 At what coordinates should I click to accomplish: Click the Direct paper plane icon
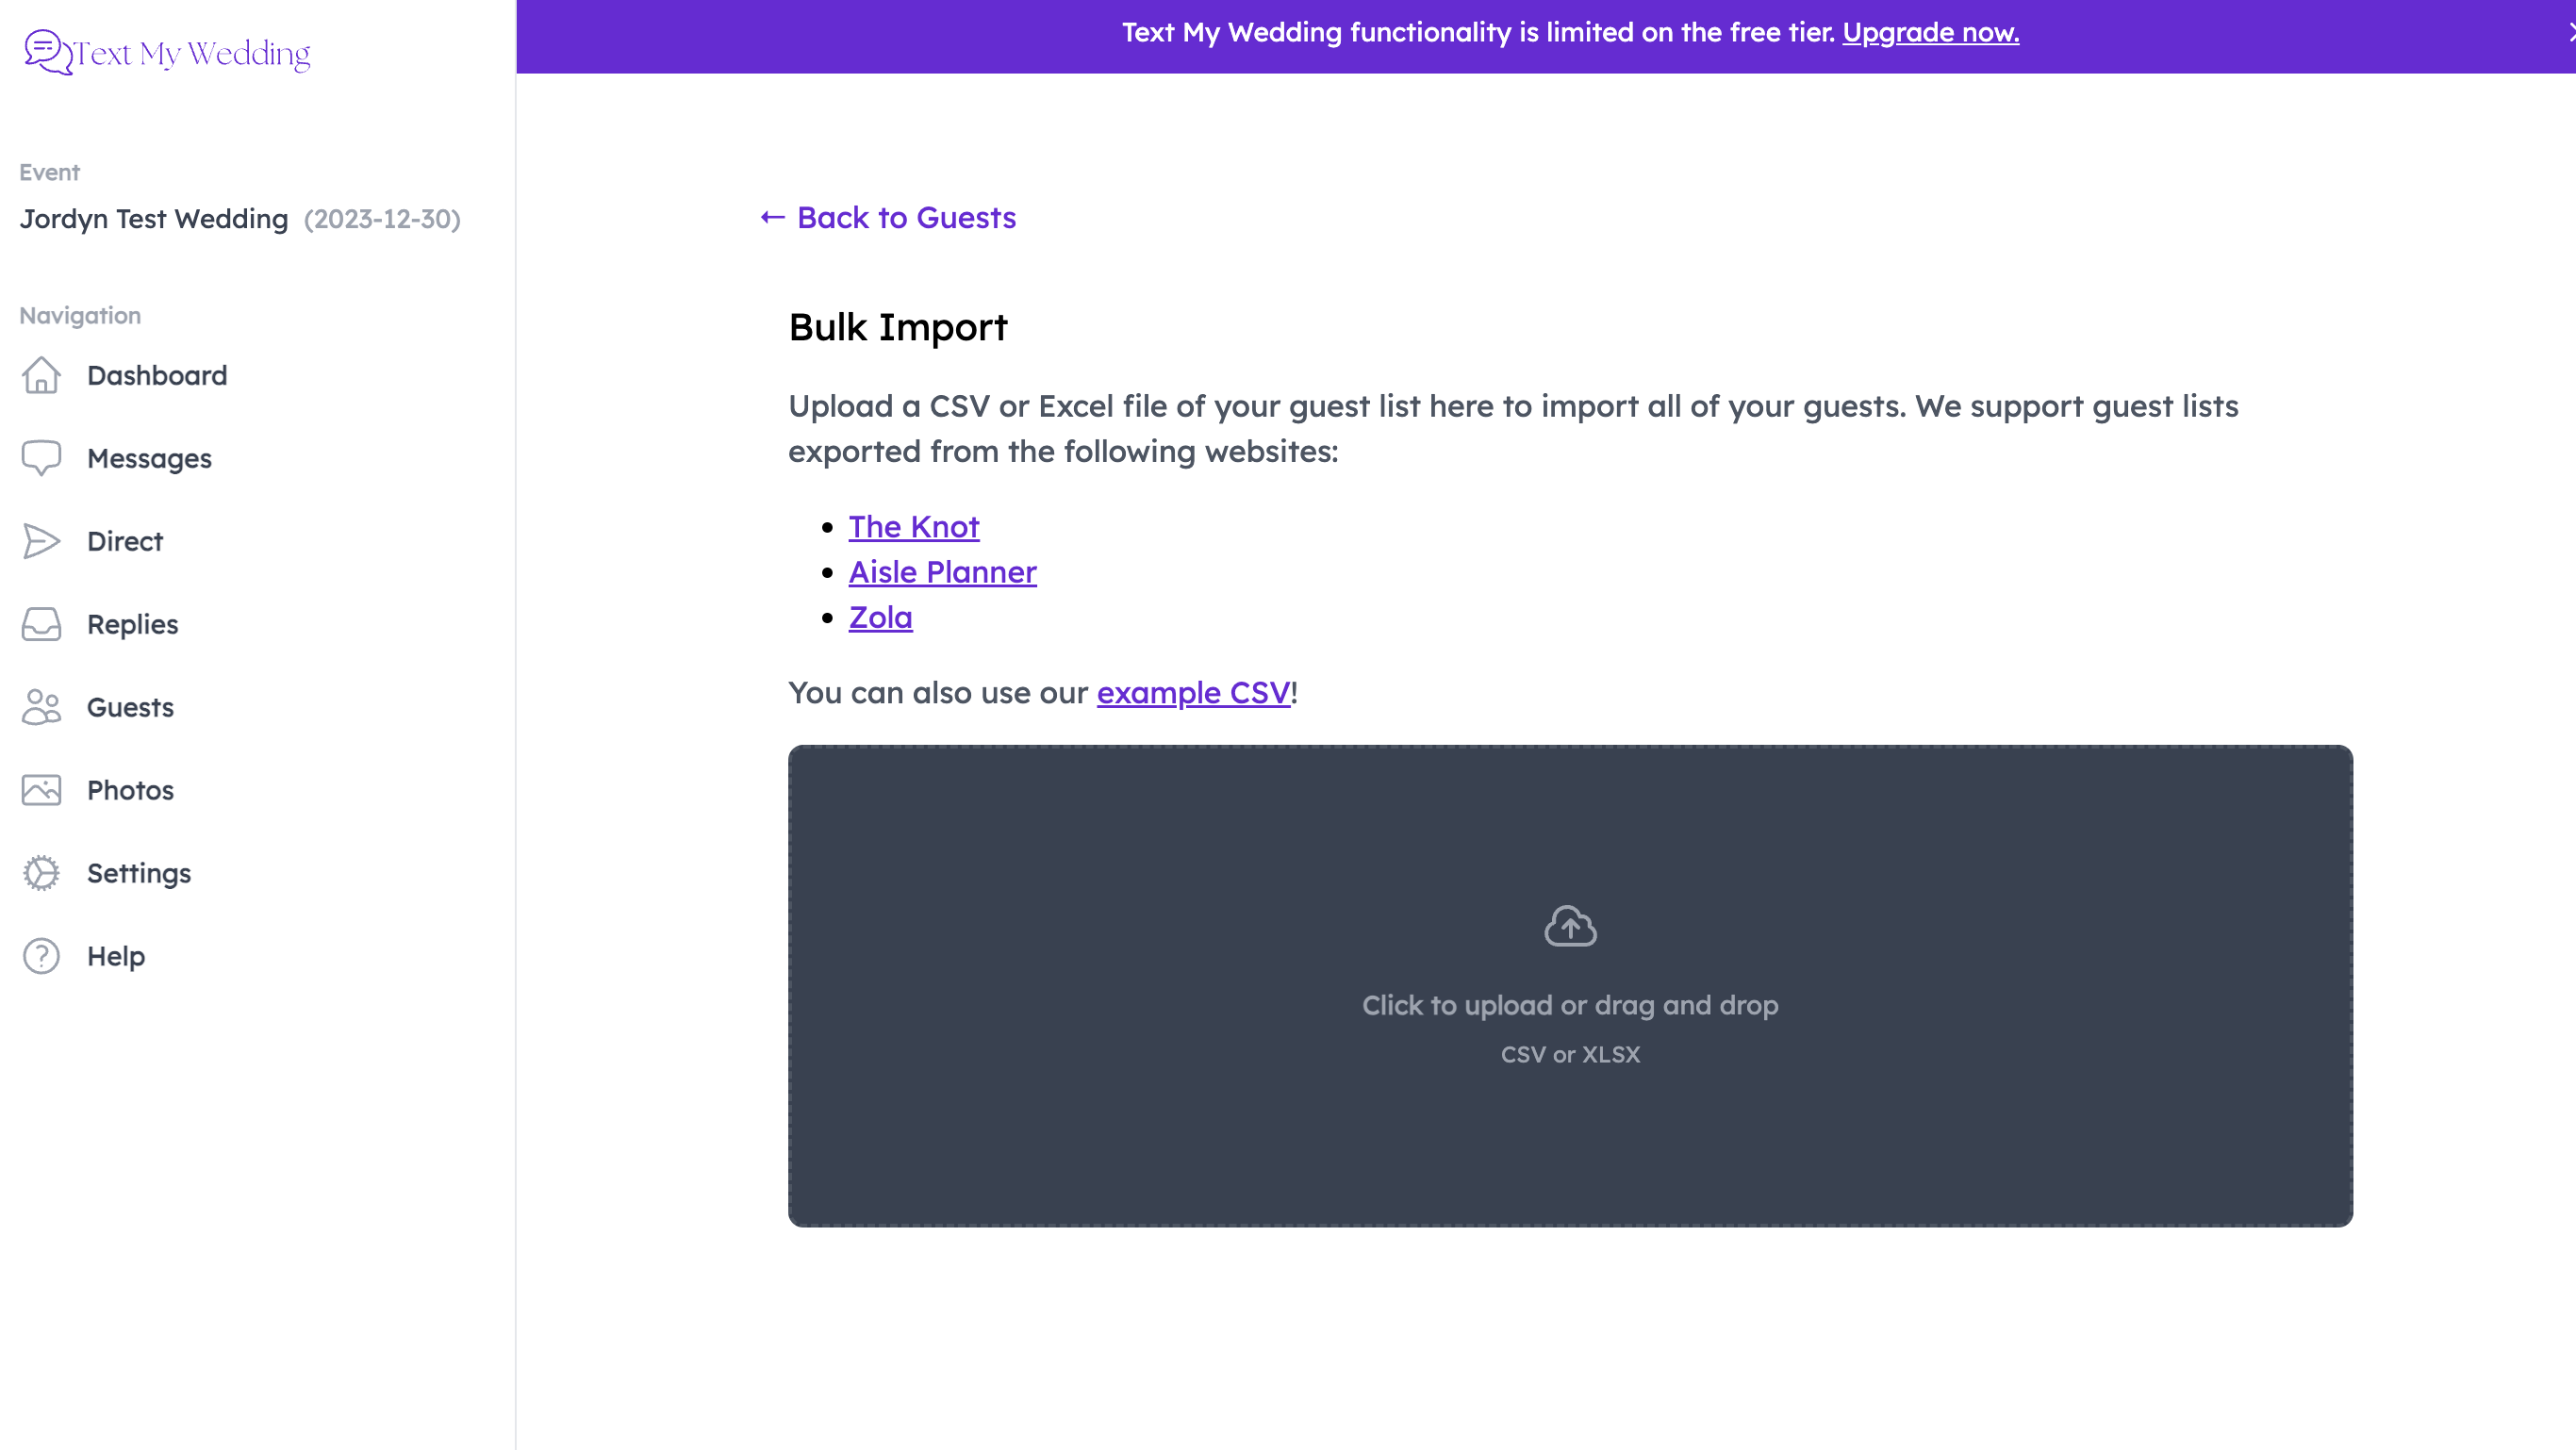(x=41, y=541)
